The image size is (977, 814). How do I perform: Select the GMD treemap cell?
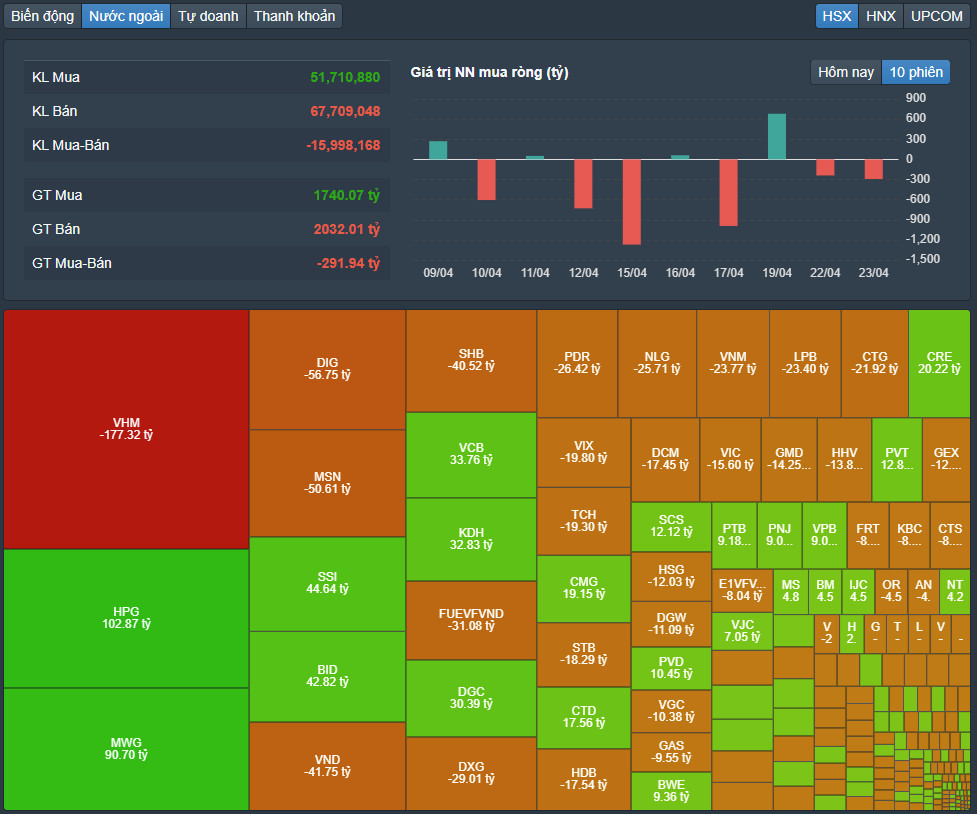click(789, 459)
